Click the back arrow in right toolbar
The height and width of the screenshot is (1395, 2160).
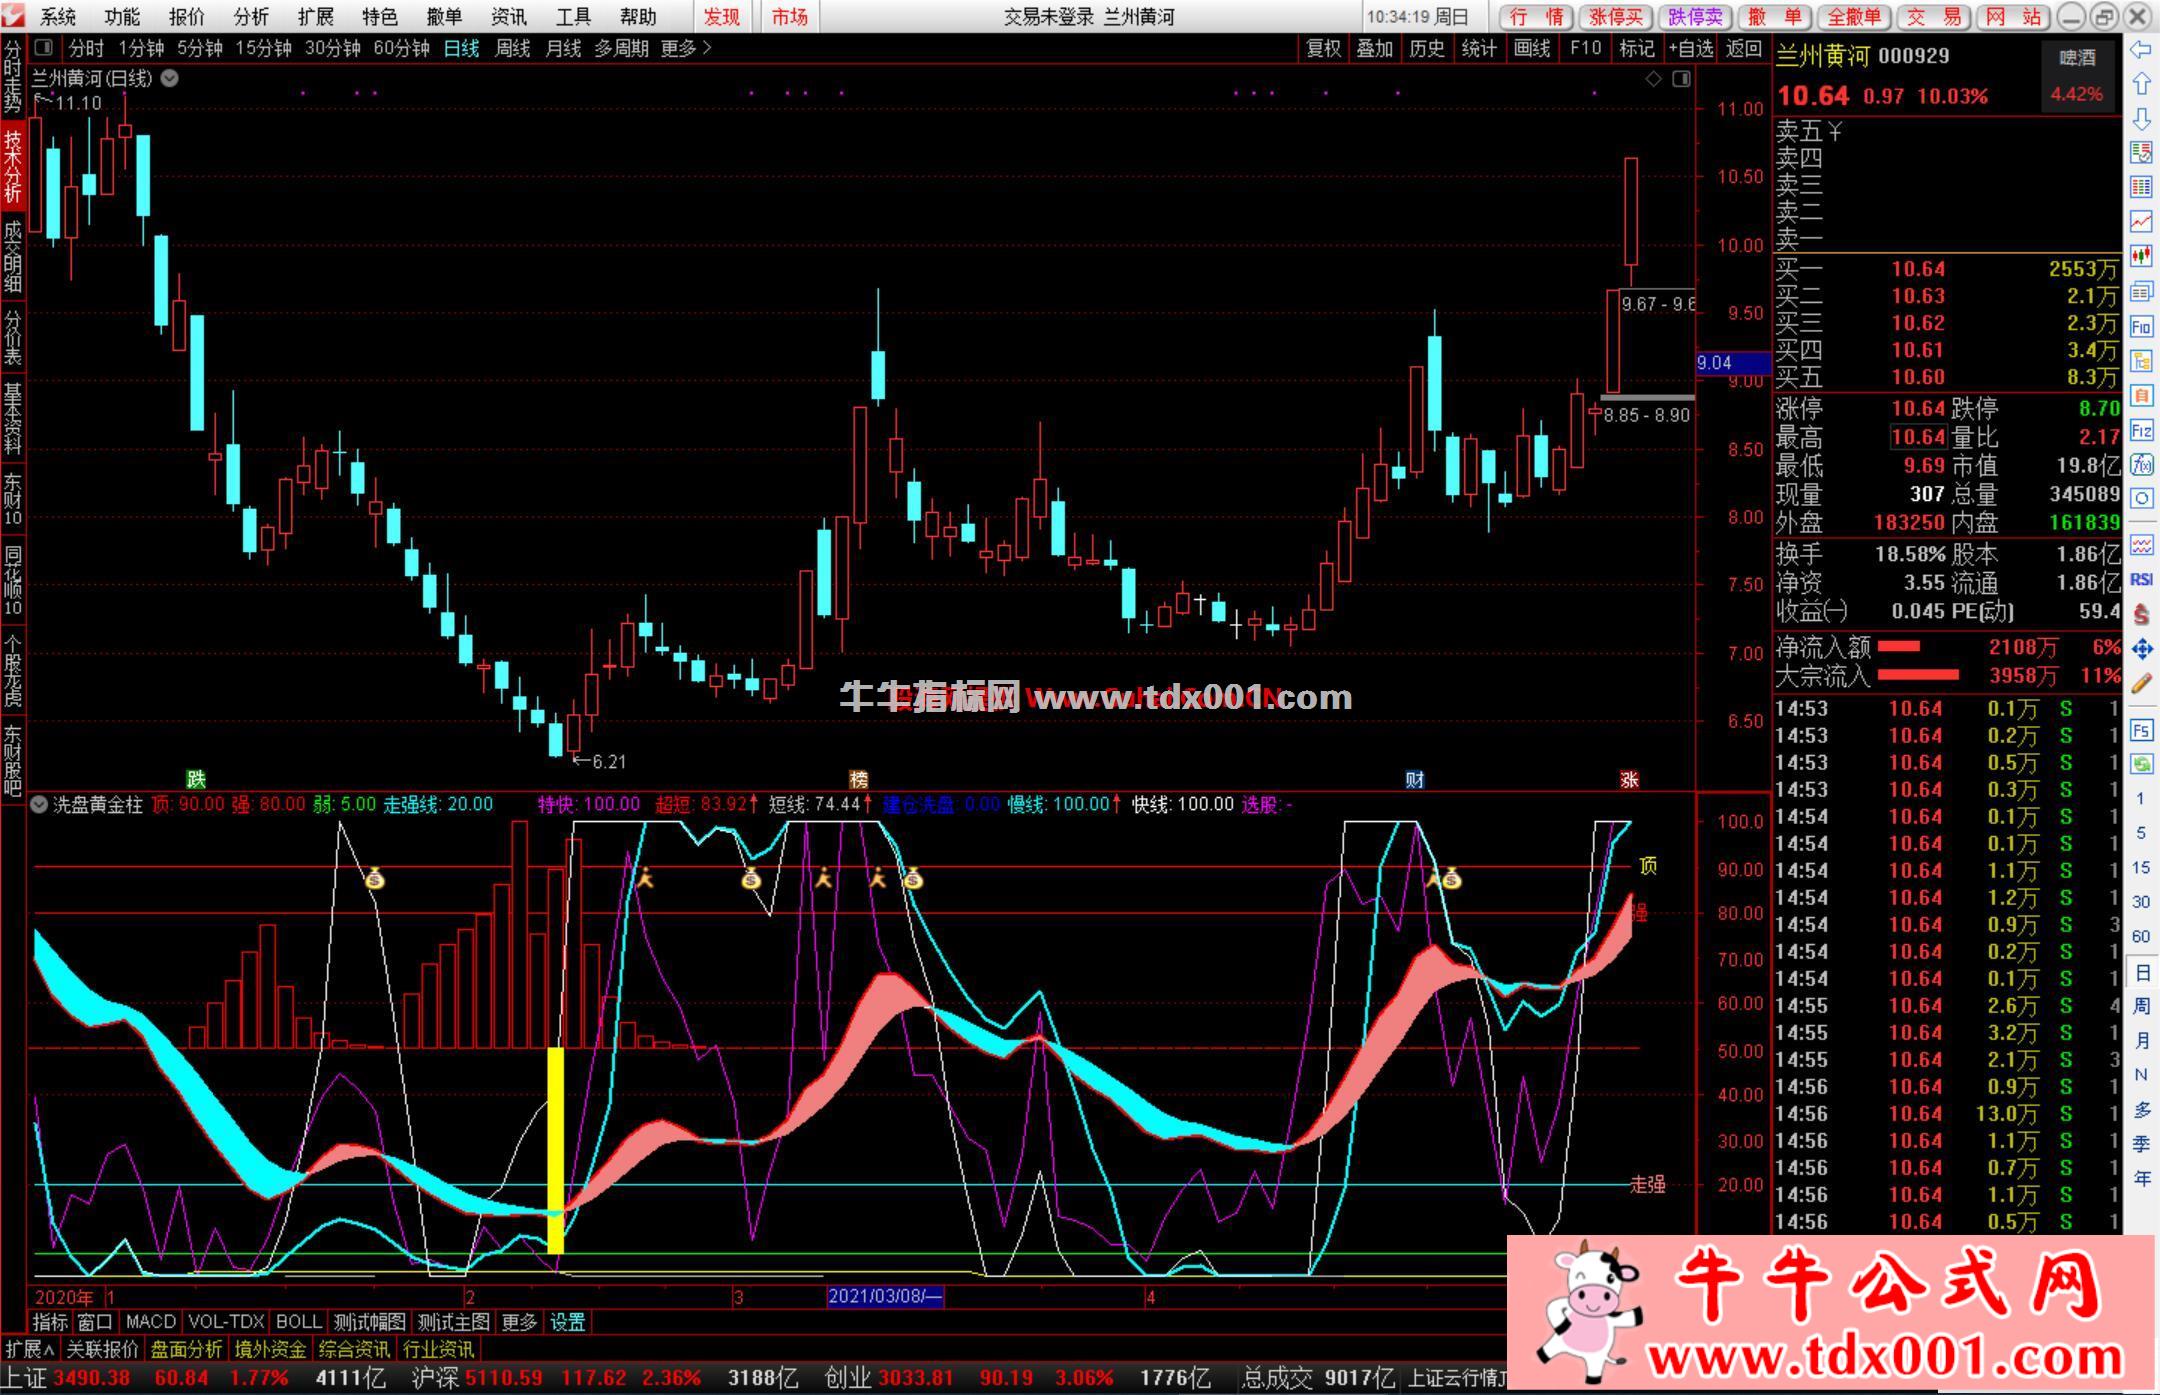[2141, 50]
